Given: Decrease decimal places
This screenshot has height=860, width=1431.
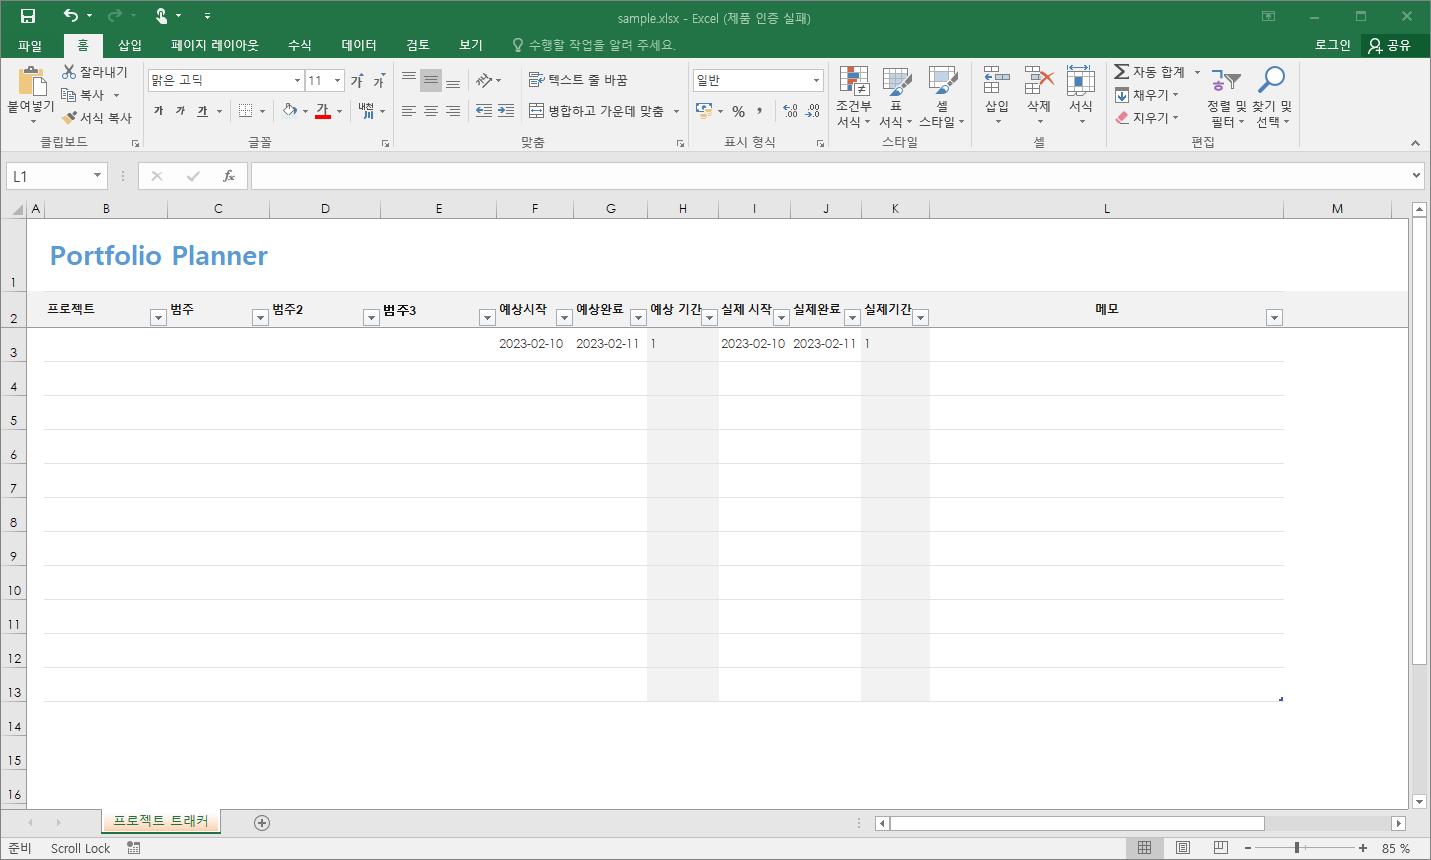Looking at the screenshot, I should (x=813, y=111).
